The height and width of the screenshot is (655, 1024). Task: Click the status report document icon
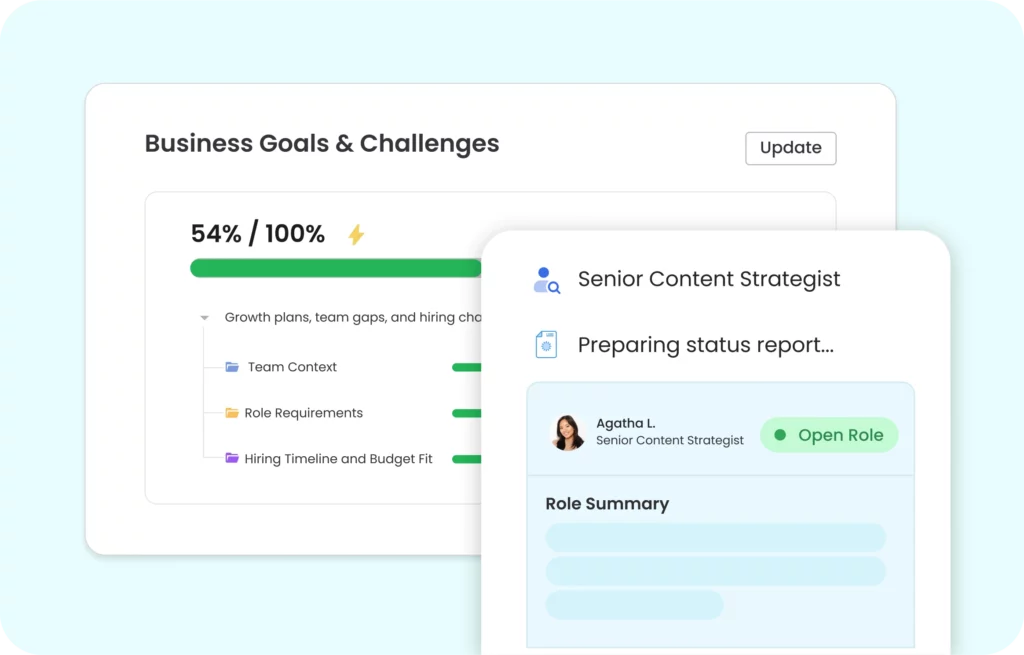[546, 345]
